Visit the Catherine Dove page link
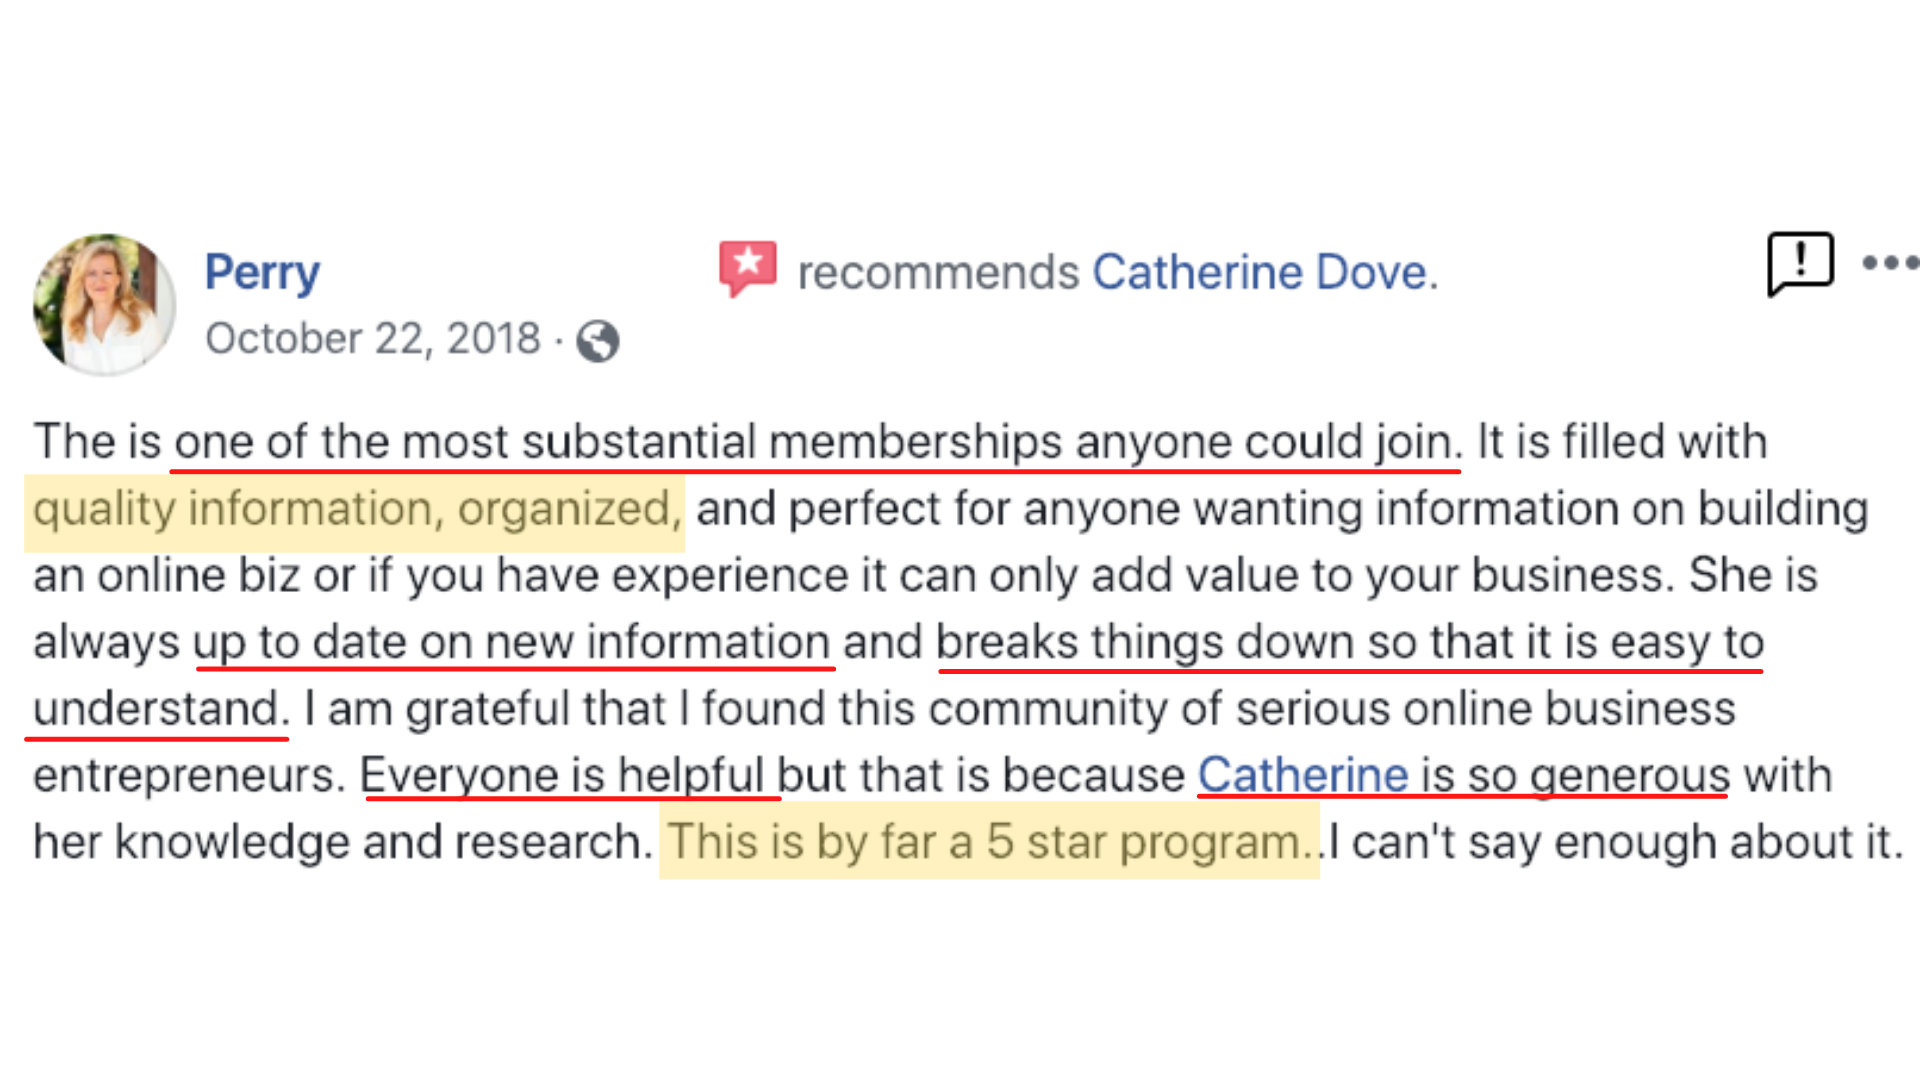 (x=1265, y=272)
